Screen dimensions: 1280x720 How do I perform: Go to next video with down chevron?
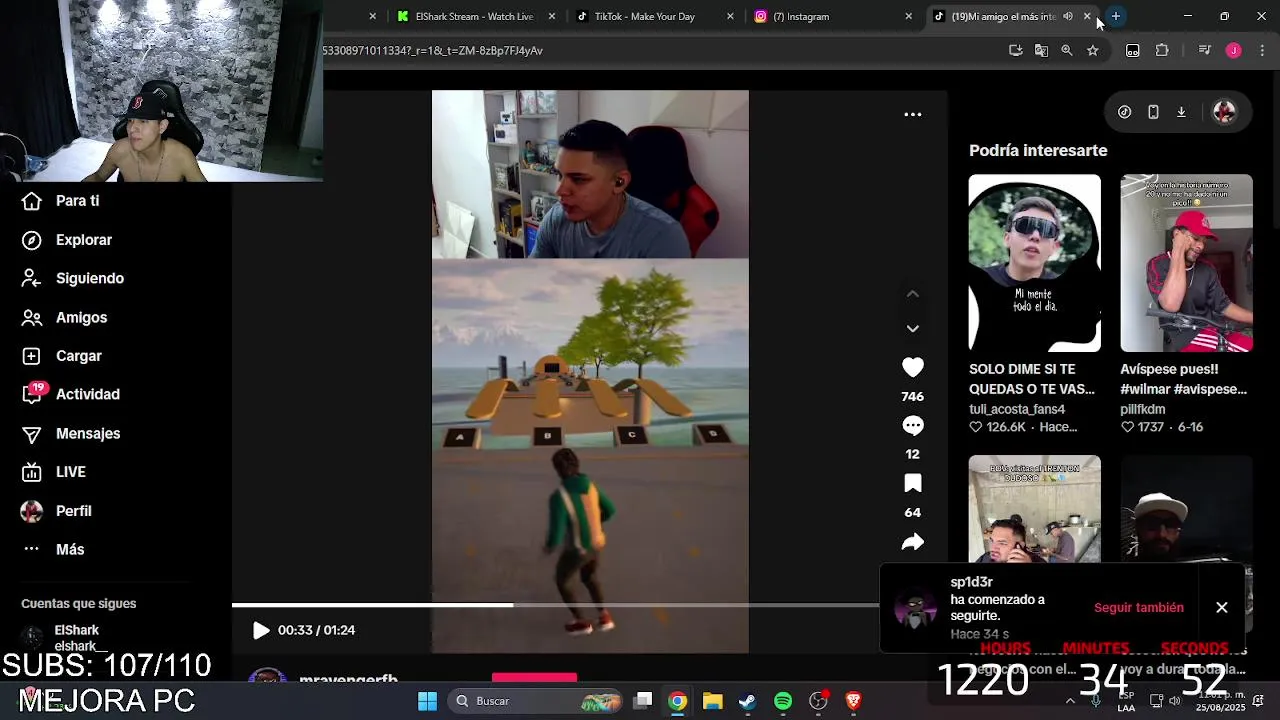click(912, 328)
